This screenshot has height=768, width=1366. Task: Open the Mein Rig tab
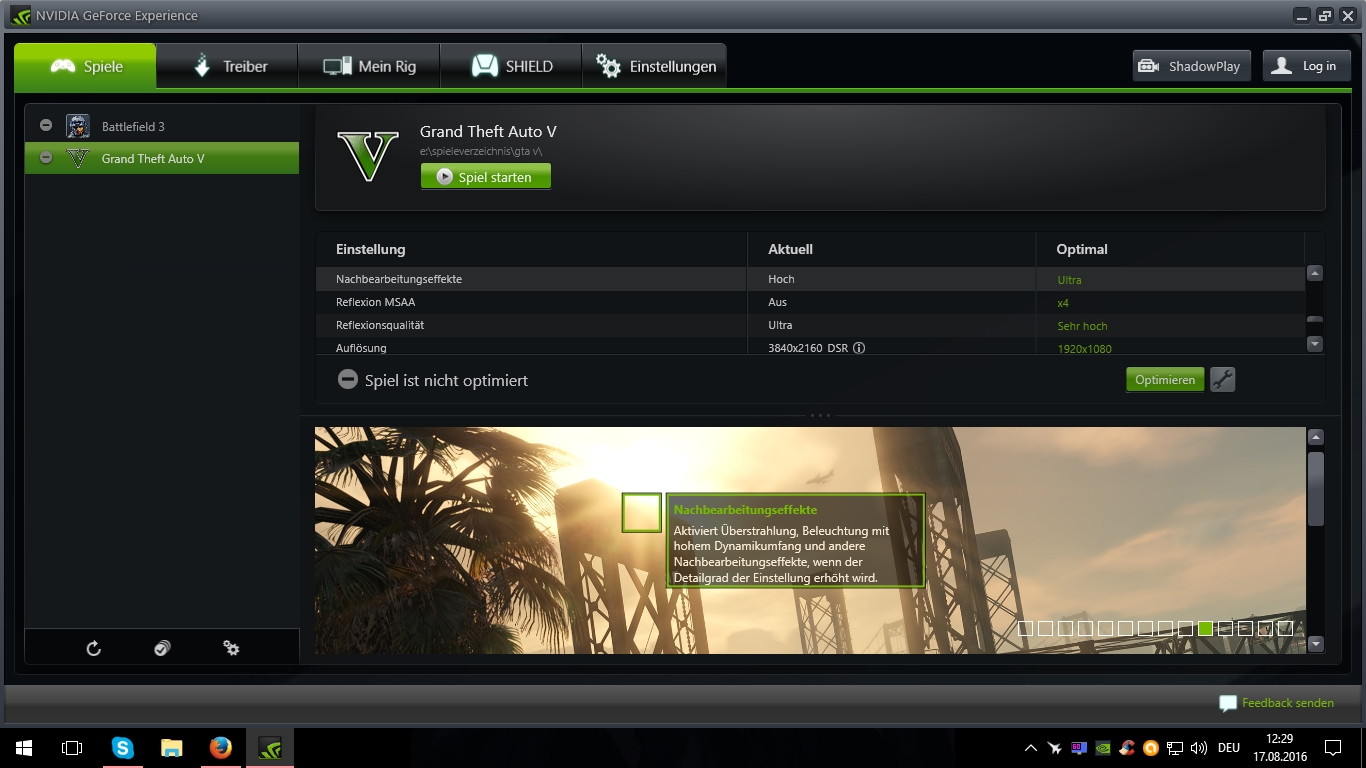[369, 66]
